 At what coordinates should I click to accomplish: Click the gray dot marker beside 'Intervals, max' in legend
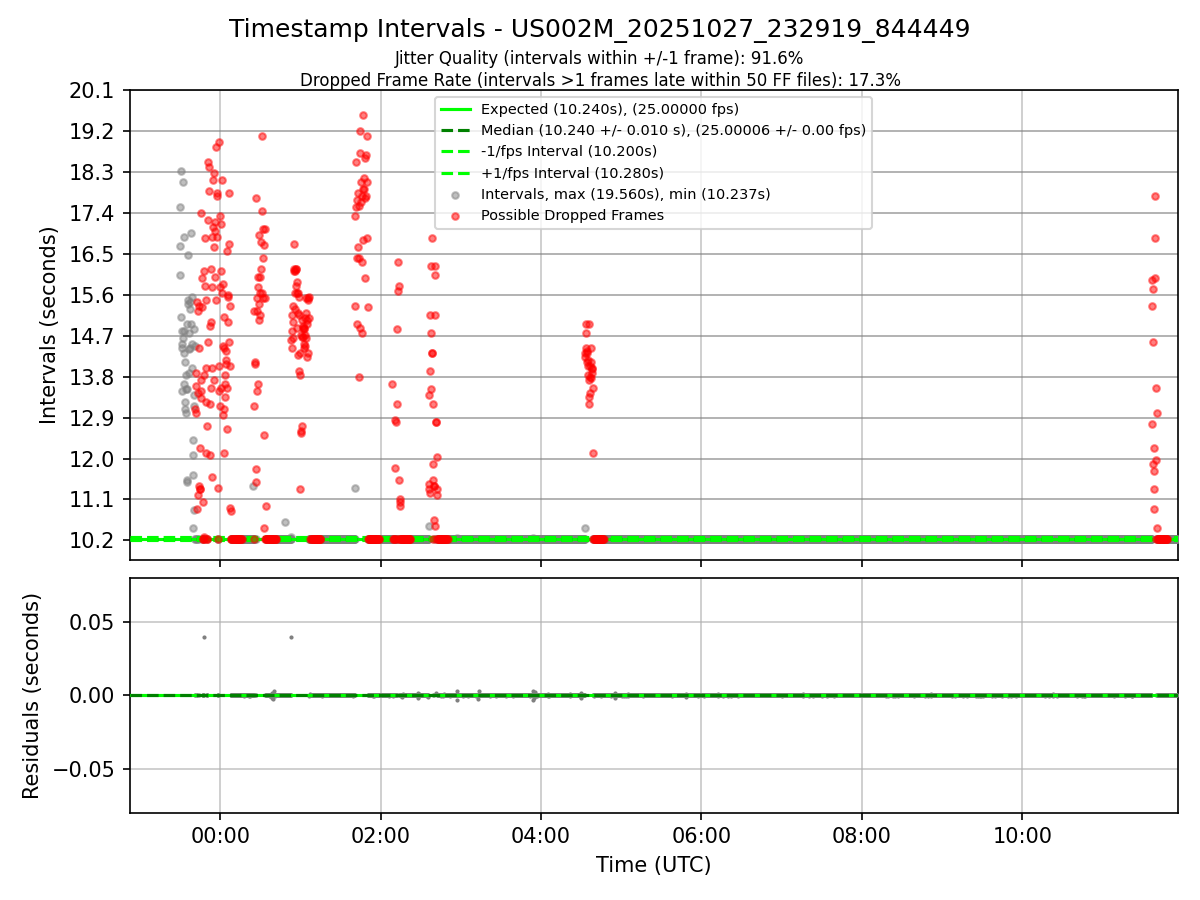pos(456,194)
